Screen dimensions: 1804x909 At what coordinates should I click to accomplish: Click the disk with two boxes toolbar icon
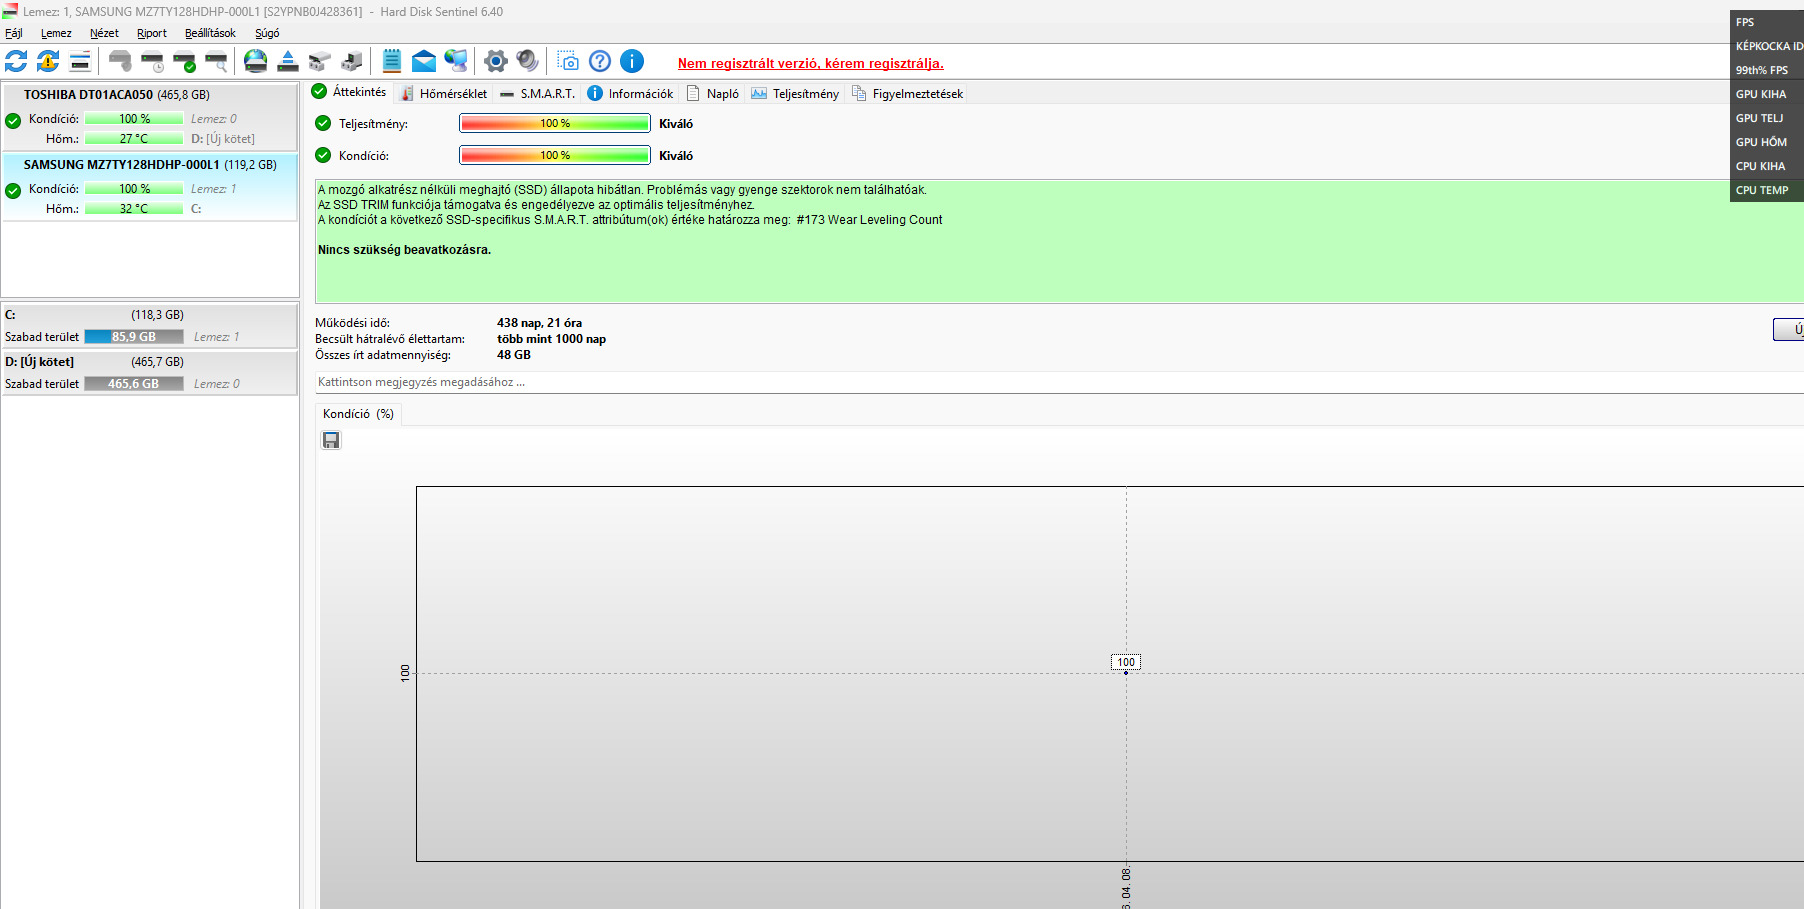(x=320, y=61)
